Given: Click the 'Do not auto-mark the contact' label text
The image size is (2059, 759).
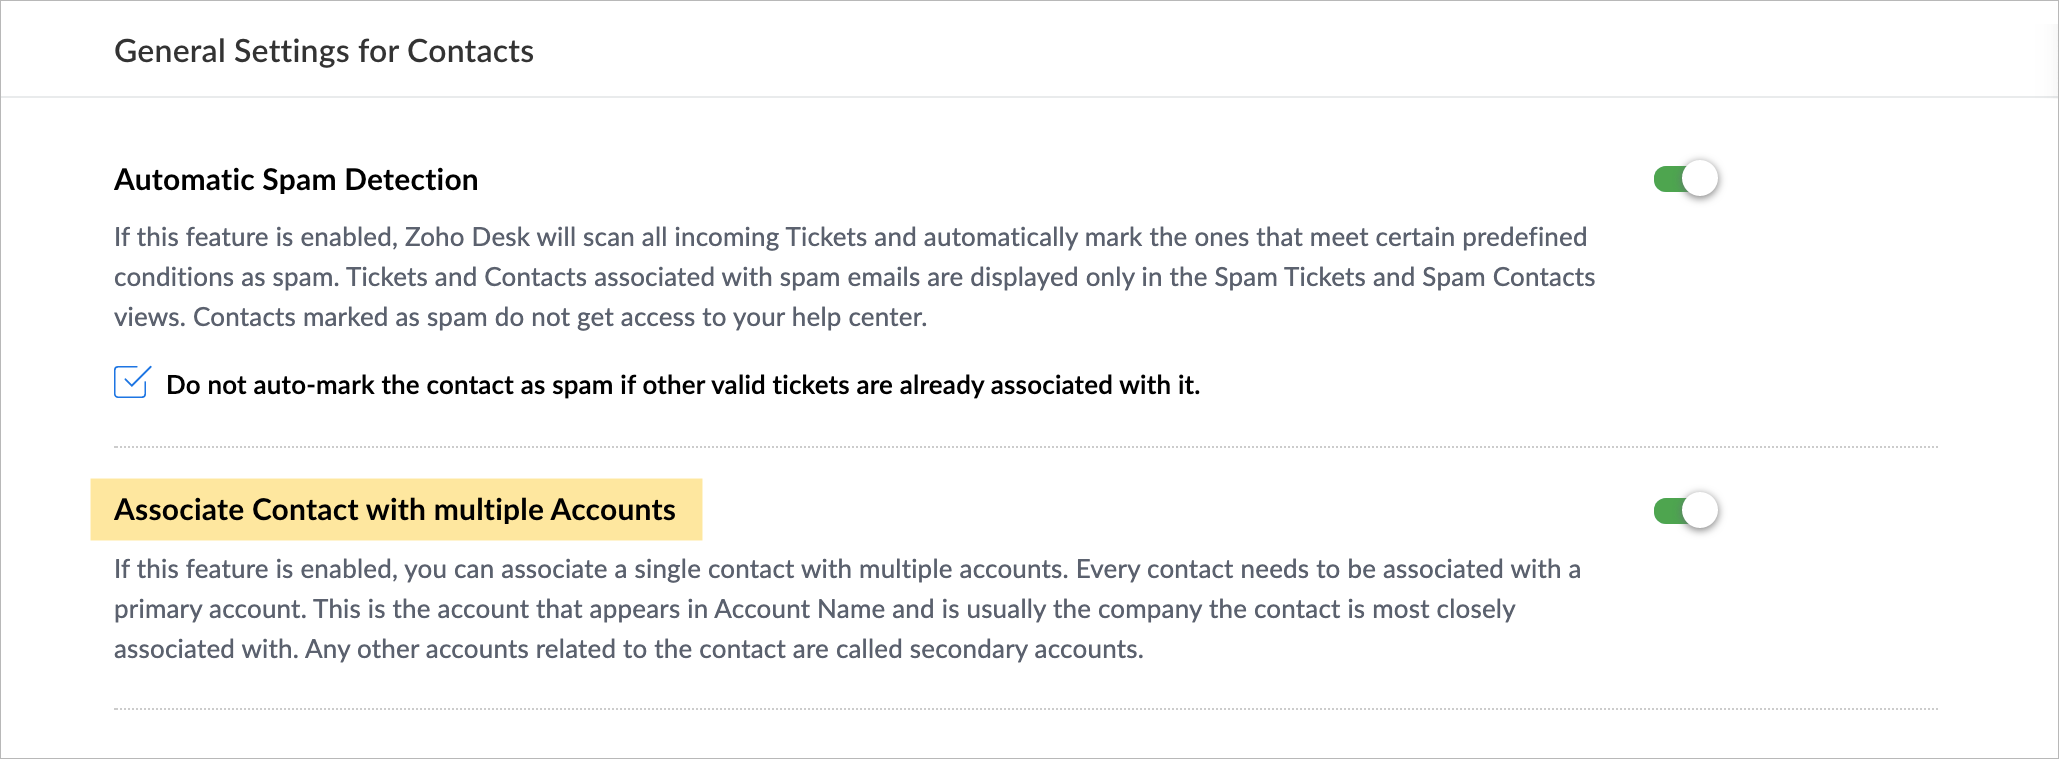Looking at the screenshot, I should click(682, 386).
